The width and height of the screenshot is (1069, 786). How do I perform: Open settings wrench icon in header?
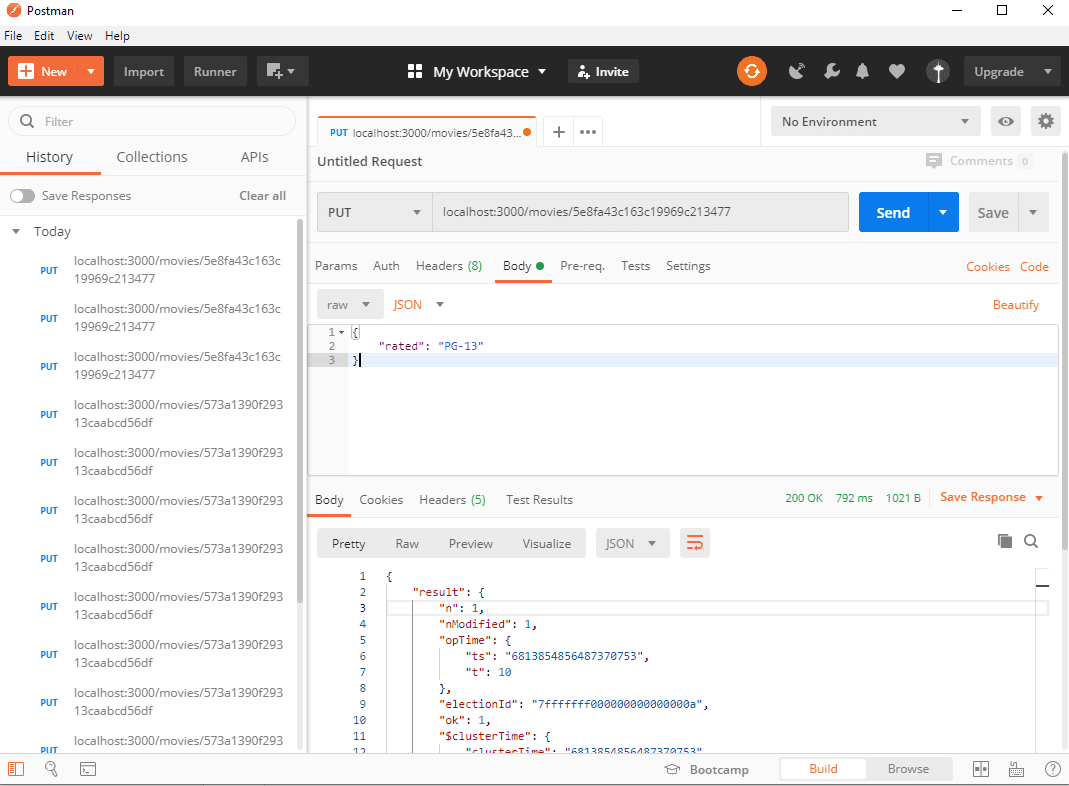click(x=831, y=71)
